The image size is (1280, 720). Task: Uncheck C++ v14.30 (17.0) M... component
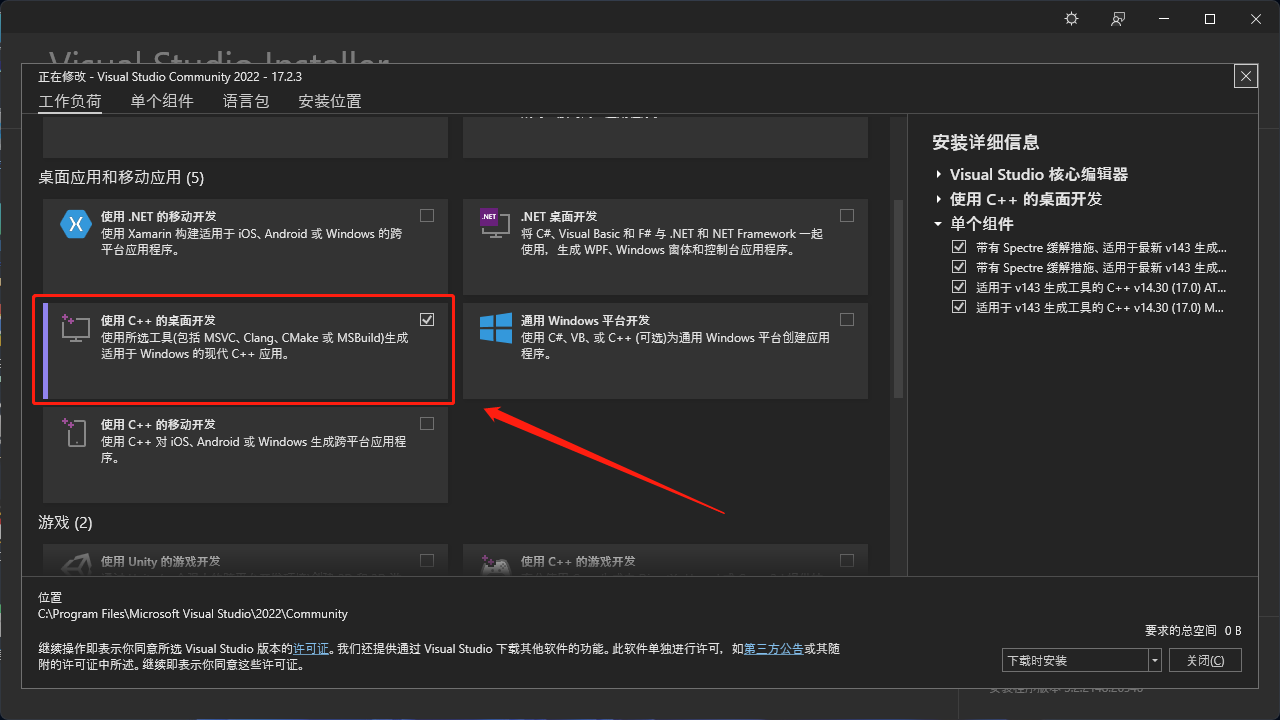(x=959, y=307)
